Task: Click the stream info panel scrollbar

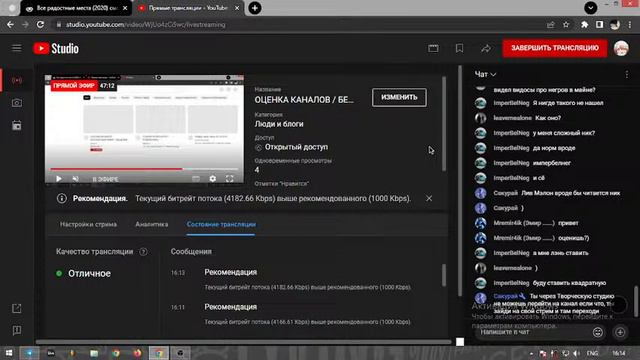Action: [x=444, y=123]
